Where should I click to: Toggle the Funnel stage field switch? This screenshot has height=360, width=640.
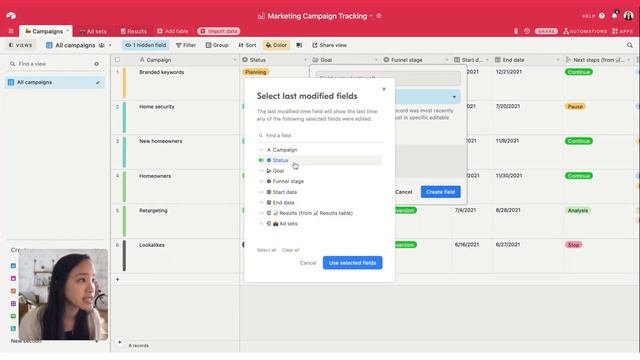261,182
